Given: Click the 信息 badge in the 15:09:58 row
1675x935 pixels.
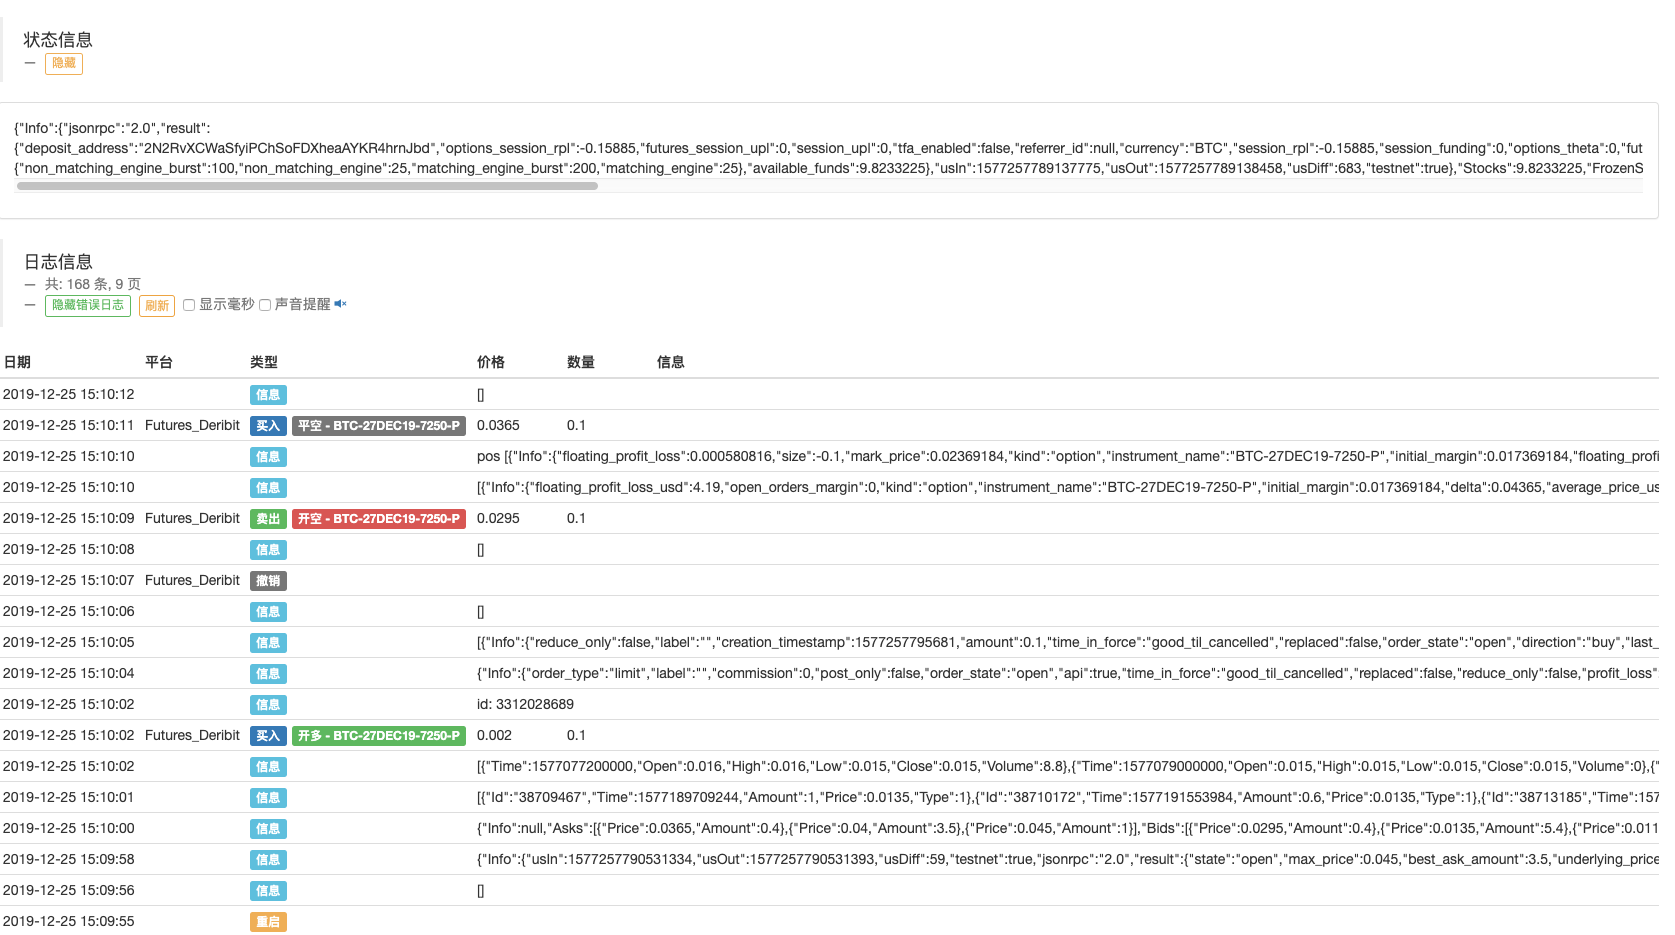Looking at the screenshot, I should pyautogui.click(x=268, y=860).
